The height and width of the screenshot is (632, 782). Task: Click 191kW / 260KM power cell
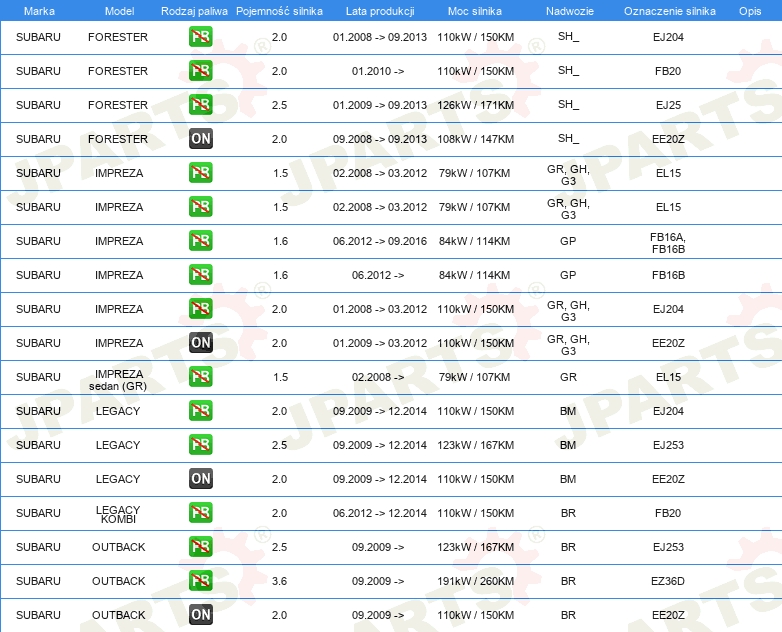475,581
